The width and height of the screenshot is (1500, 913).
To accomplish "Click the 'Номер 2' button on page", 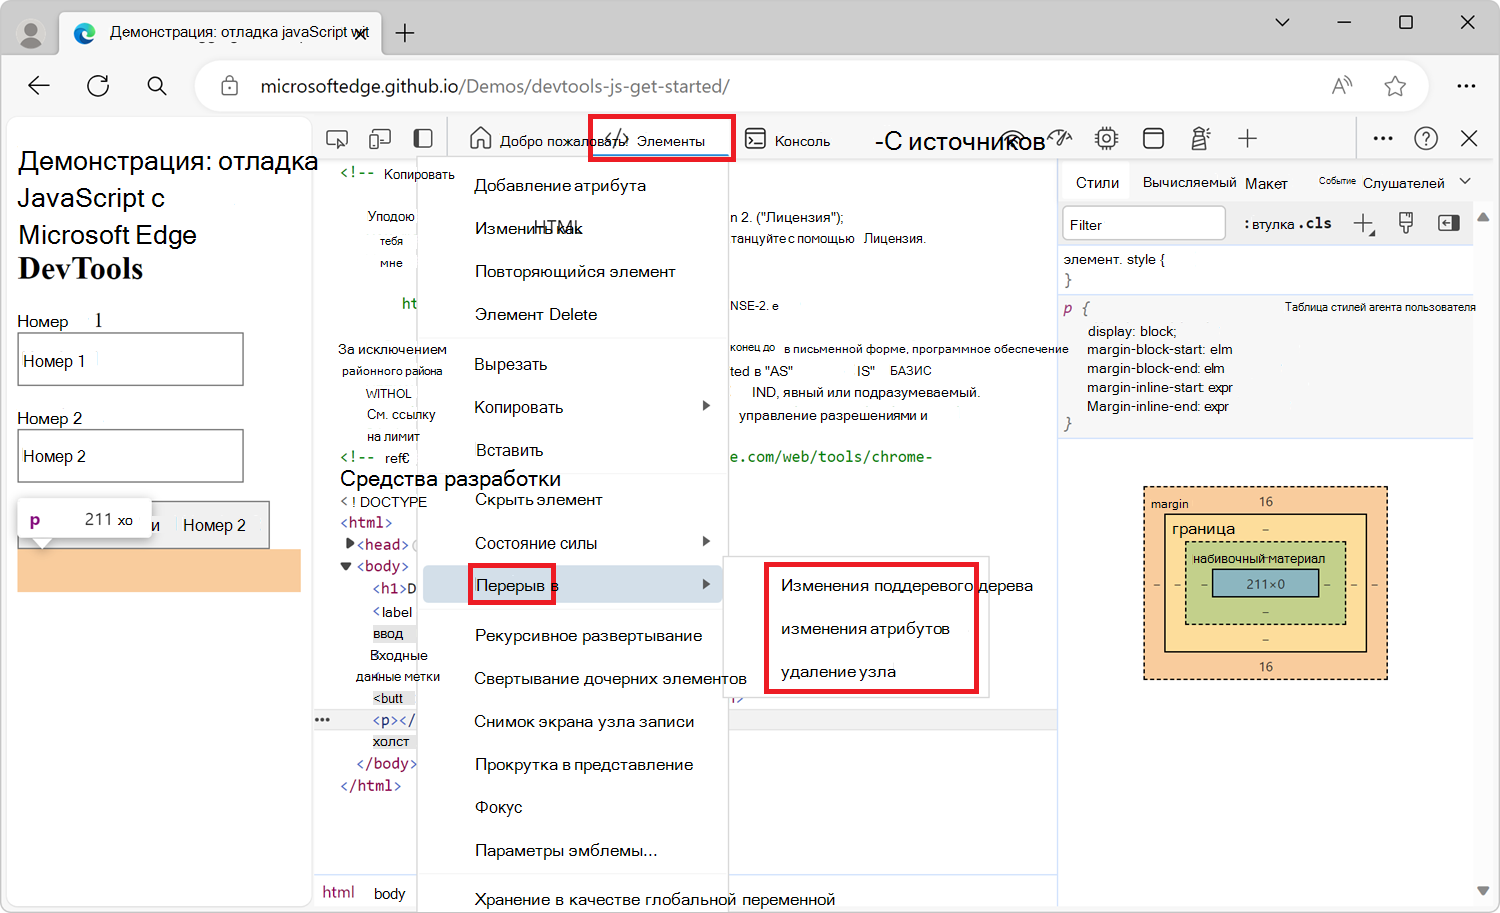I will [214, 526].
